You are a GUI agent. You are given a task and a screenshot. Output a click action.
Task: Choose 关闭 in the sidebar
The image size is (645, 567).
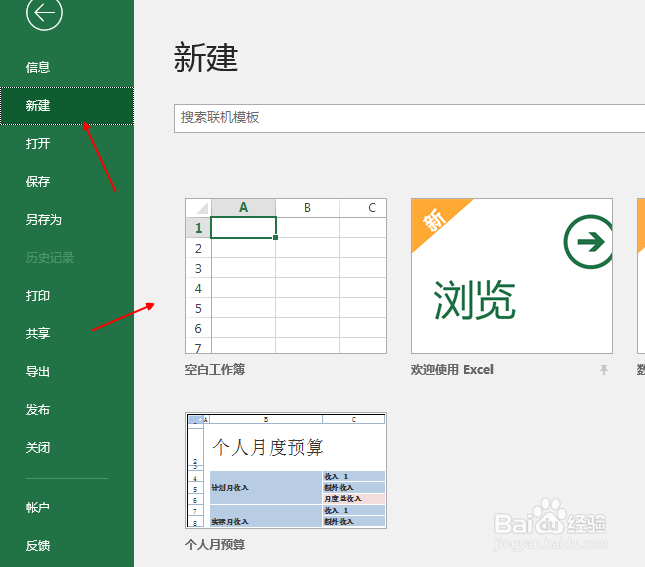pyautogui.click(x=38, y=447)
